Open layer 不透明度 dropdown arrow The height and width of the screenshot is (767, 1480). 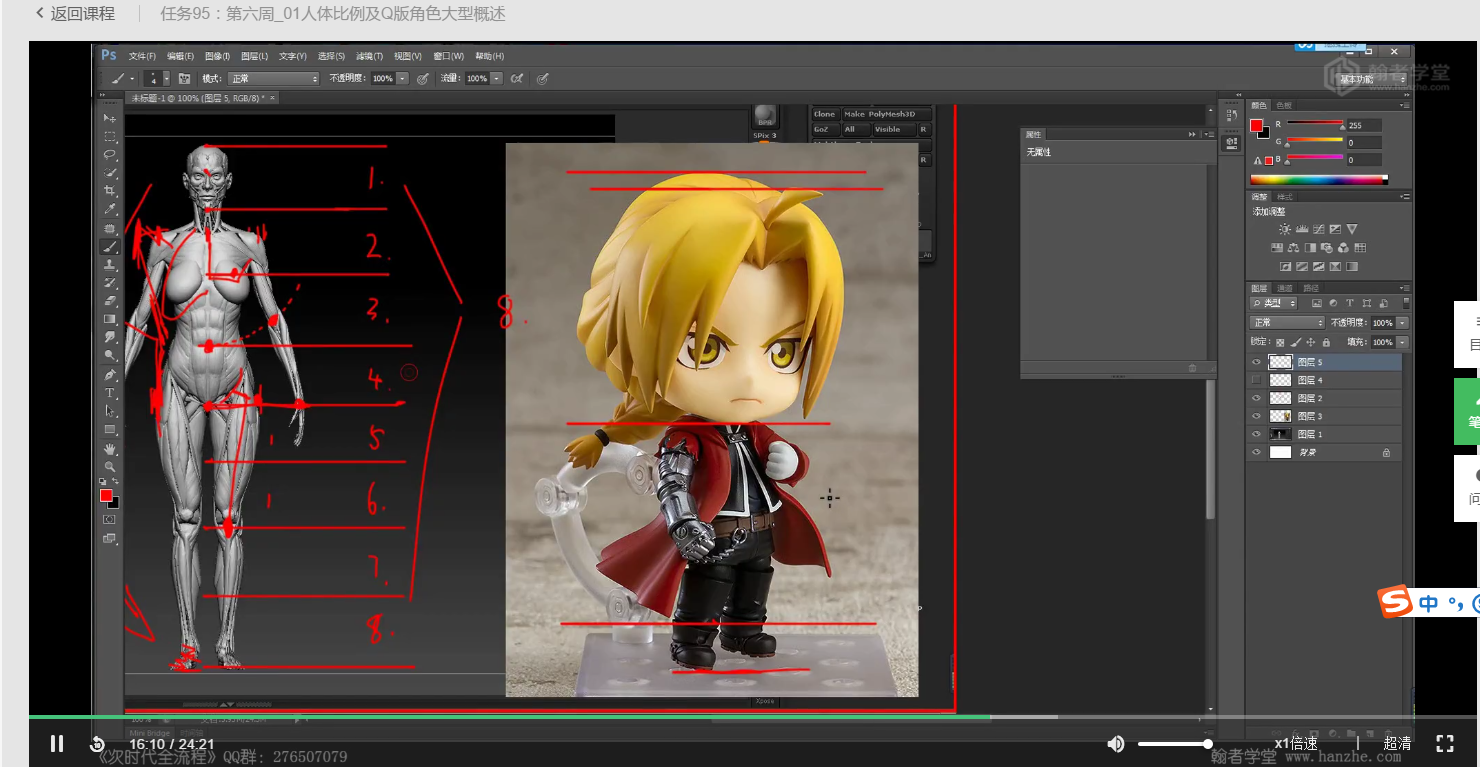pyautogui.click(x=1402, y=323)
